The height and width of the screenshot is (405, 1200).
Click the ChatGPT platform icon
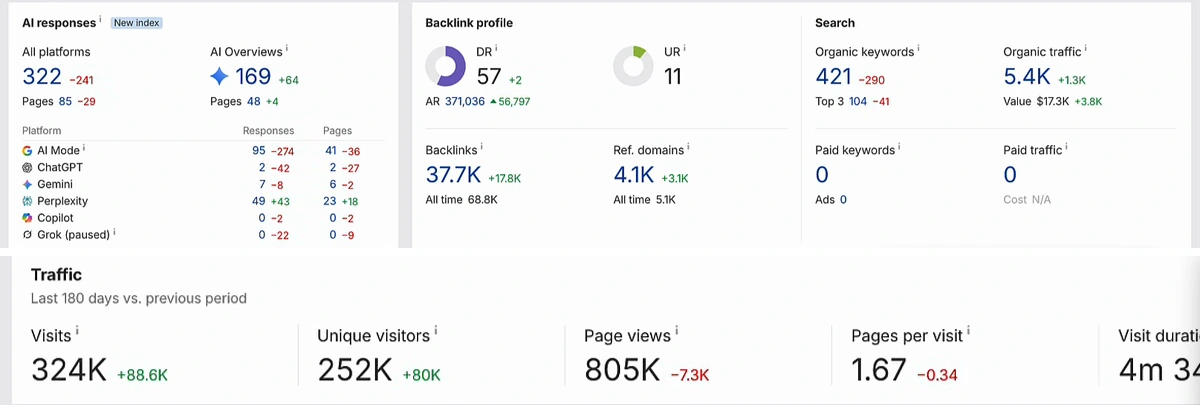click(x=27, y=167)
